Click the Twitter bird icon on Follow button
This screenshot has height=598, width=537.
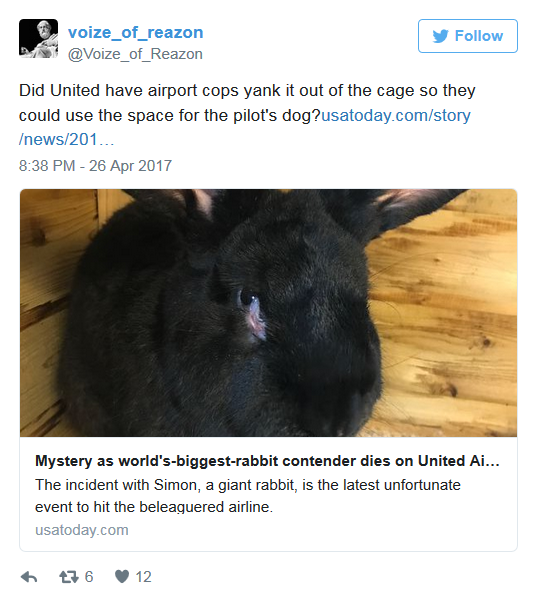(x=441, y=36)
